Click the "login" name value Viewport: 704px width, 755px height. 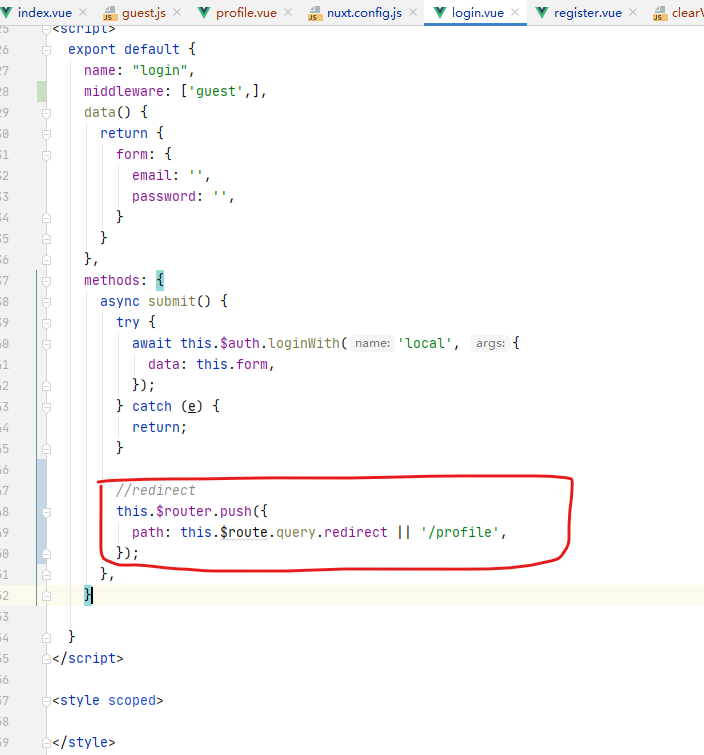(159, 70)
